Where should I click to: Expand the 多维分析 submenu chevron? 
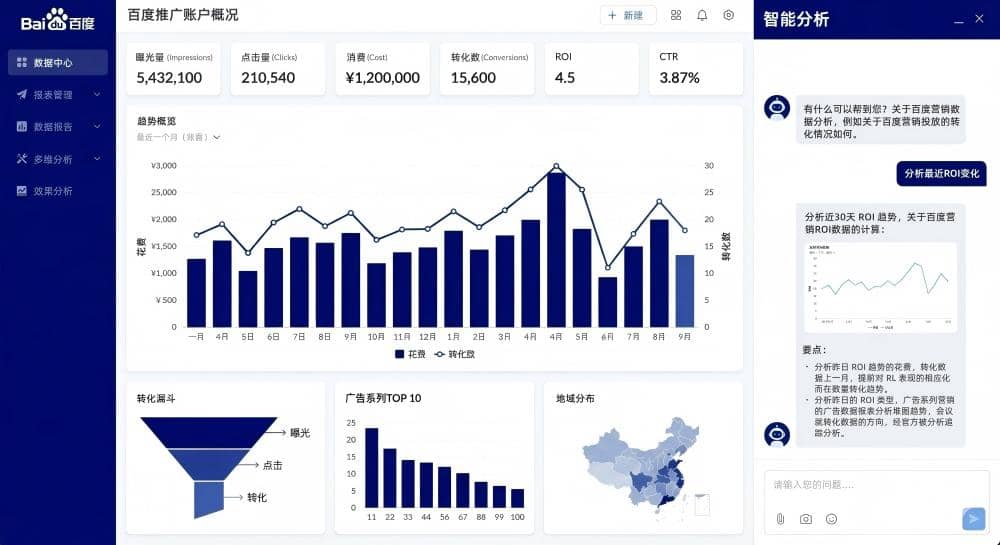tap(97, 159)
